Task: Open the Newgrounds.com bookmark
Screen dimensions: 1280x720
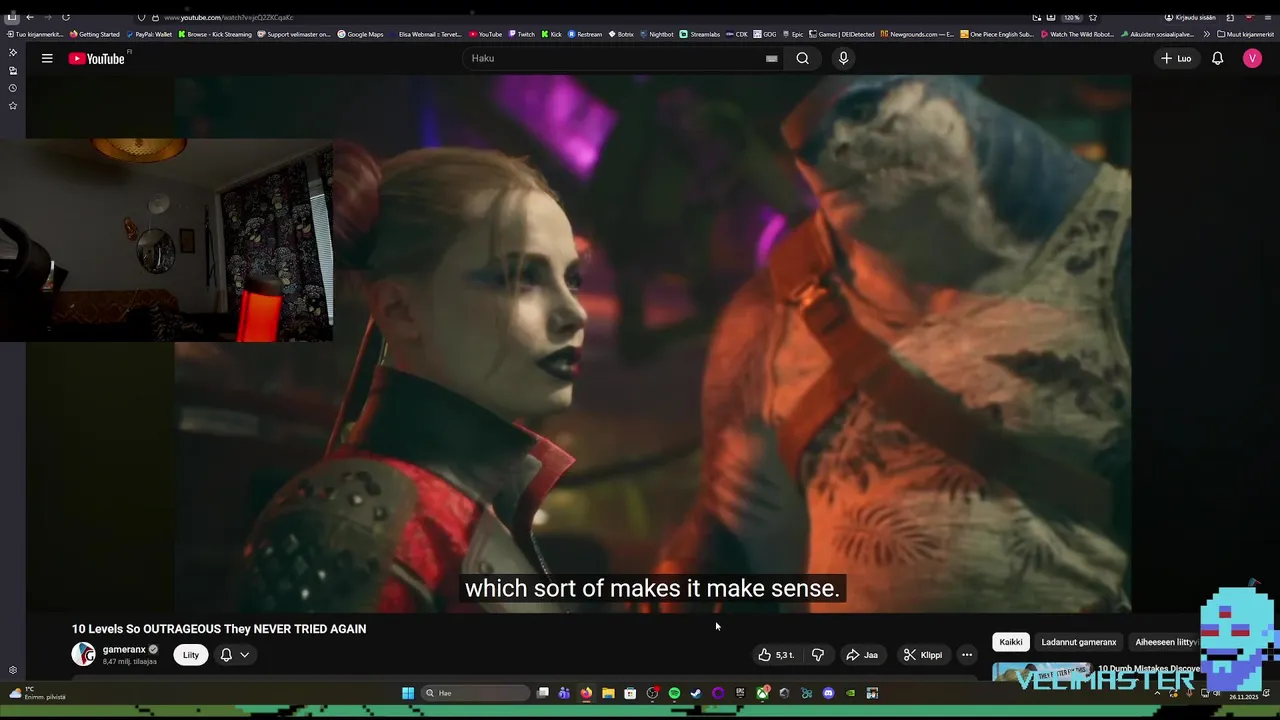Action: pyautogui.click(x=917, y=34)
